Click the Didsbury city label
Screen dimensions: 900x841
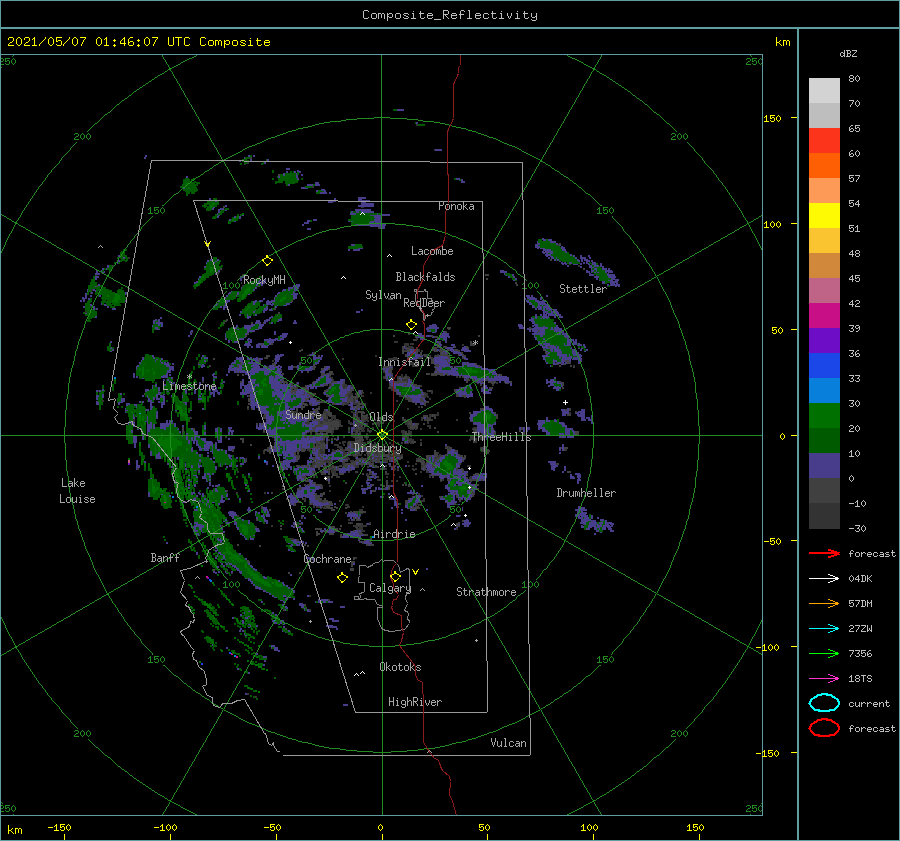(377, 448)
